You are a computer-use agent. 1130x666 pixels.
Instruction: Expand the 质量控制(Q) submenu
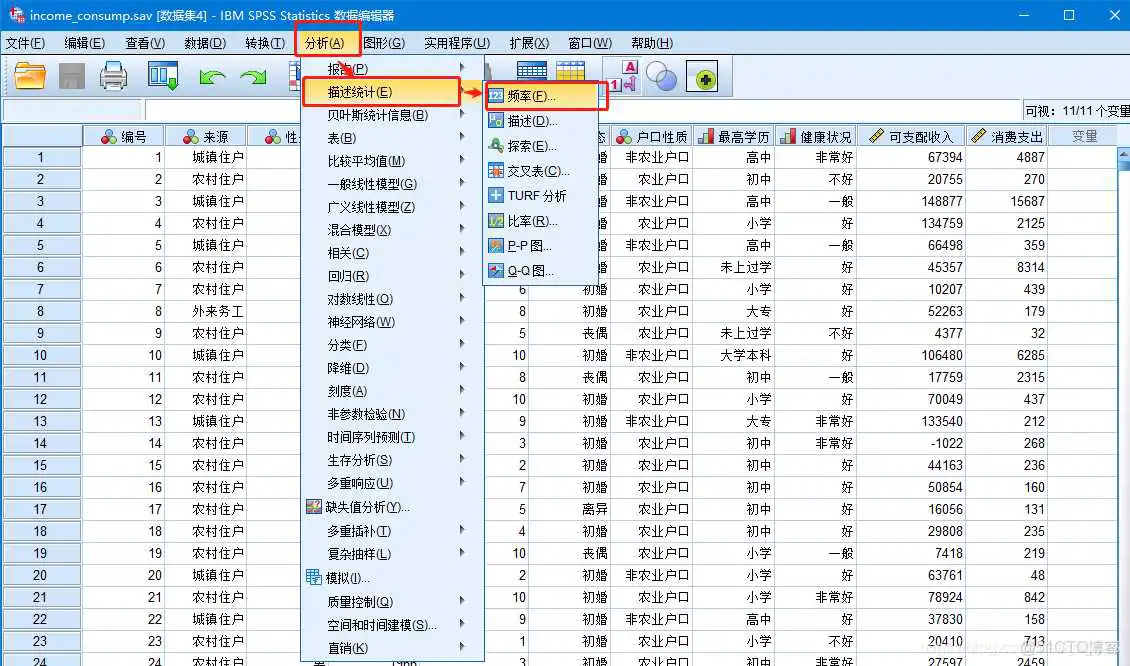(x=391, y=602)
